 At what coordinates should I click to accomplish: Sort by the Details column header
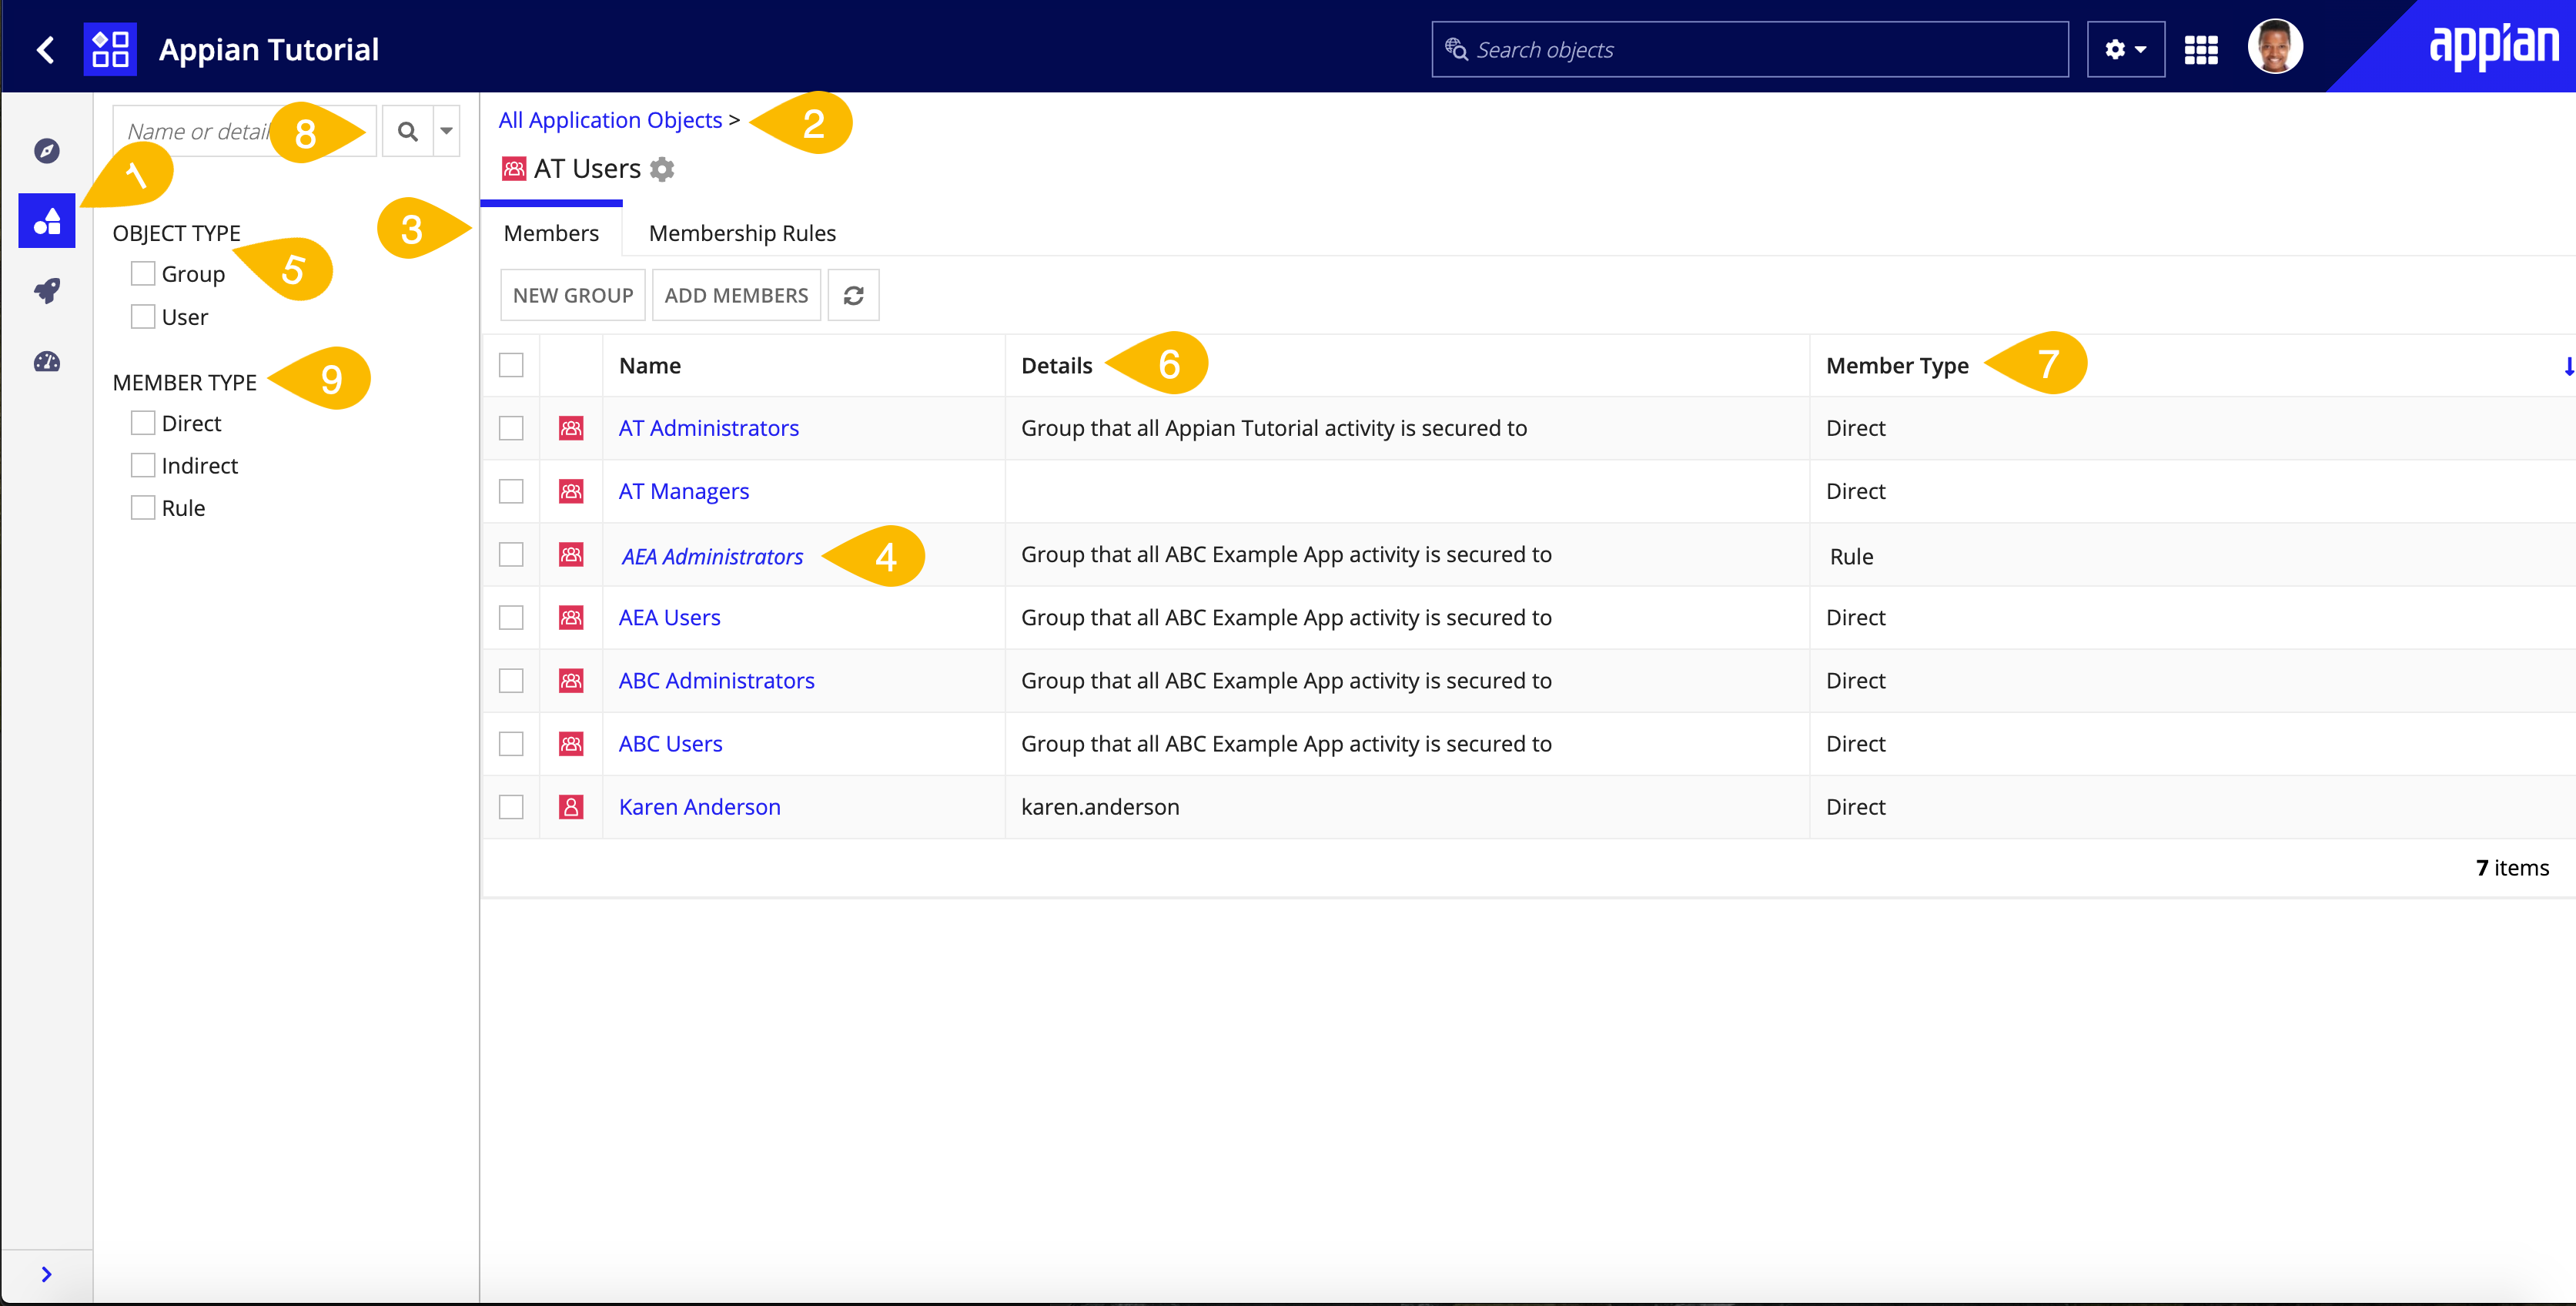click(1056, 365)
